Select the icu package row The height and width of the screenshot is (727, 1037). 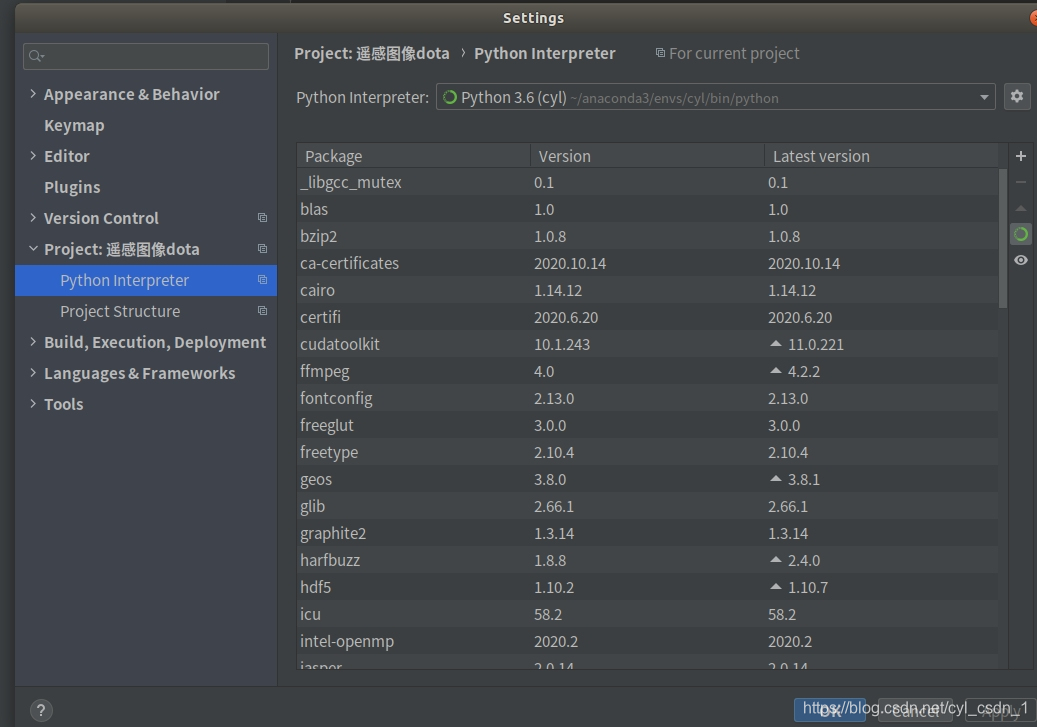[647, 615]
